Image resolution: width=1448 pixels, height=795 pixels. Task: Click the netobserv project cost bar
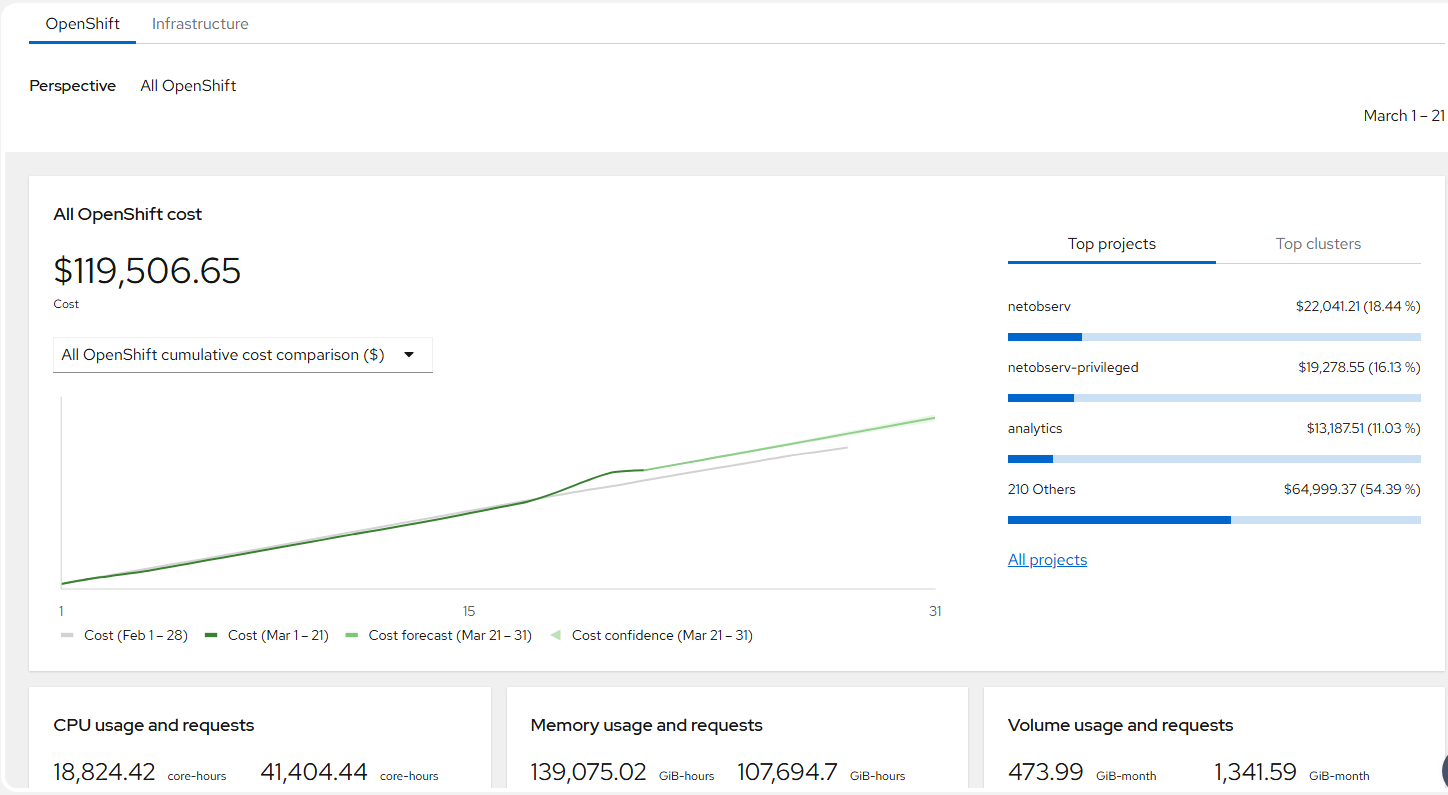point(1214,337)
